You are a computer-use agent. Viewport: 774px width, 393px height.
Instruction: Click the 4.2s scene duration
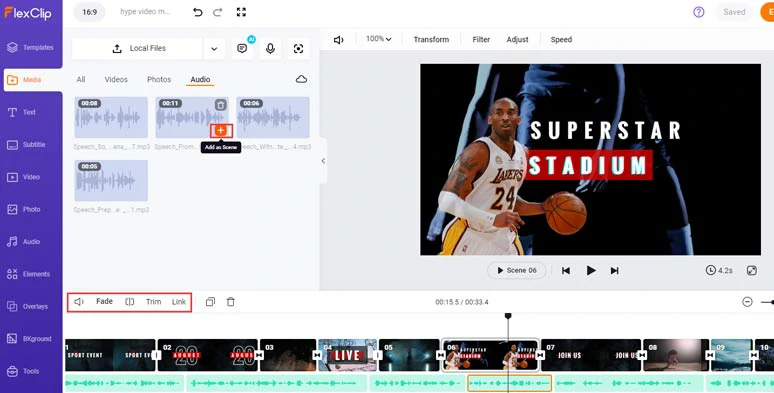point(719,270)
